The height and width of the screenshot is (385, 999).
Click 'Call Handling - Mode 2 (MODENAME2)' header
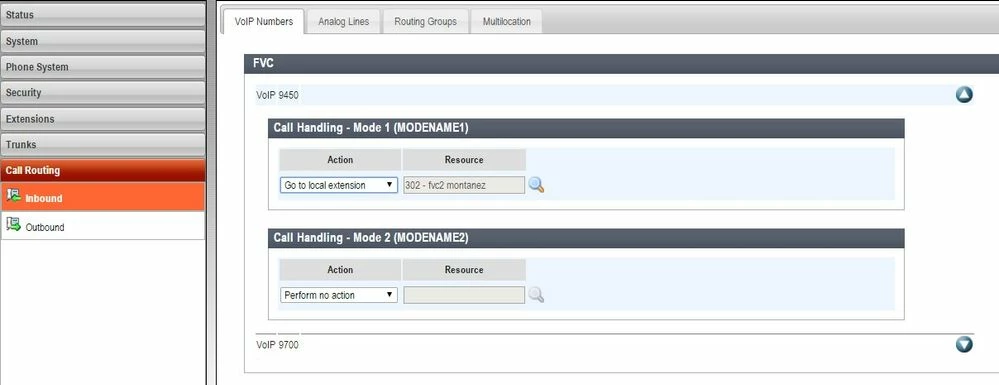point(586,238)
